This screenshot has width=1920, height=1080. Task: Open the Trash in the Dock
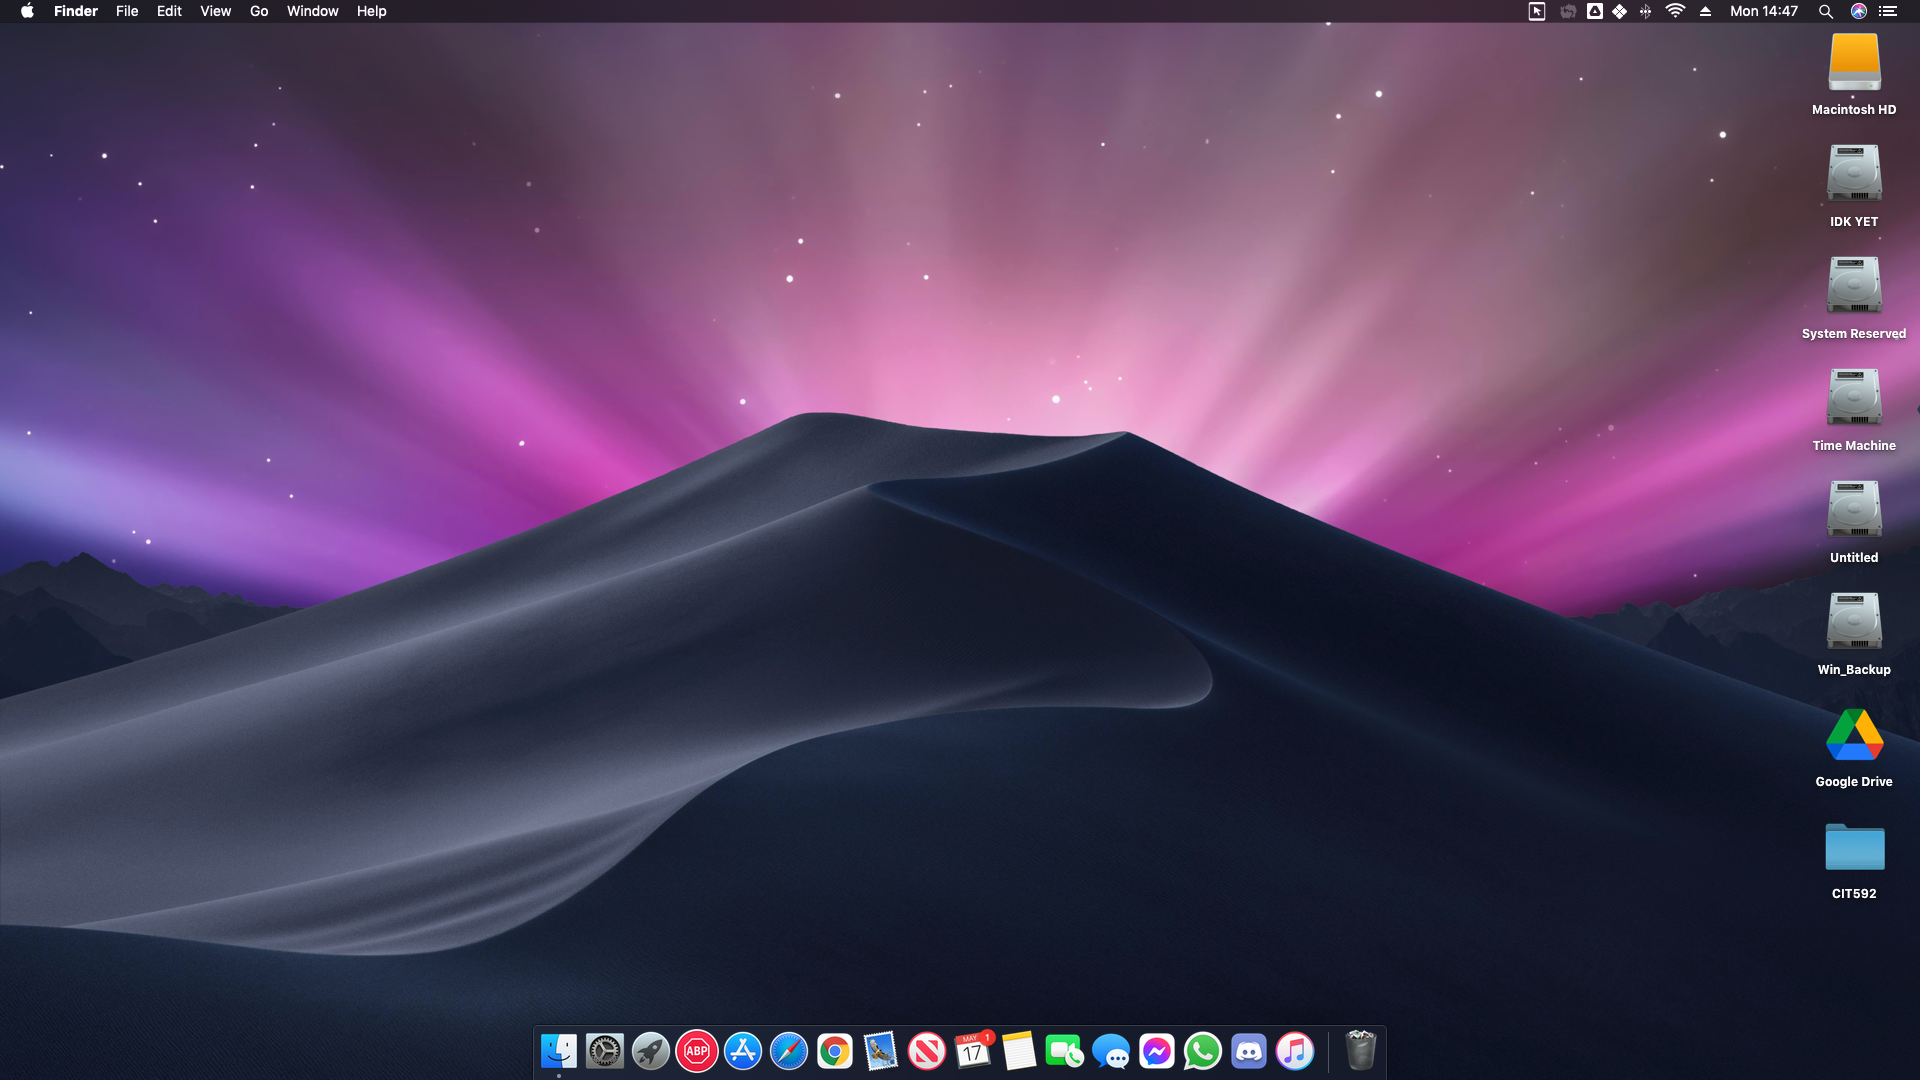pyautogui.click(x=1360, y=1051)
